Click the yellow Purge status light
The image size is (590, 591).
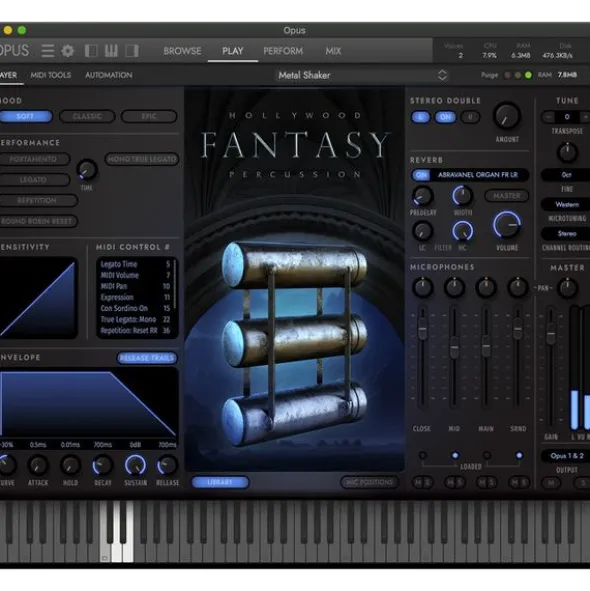pos(518,75)
